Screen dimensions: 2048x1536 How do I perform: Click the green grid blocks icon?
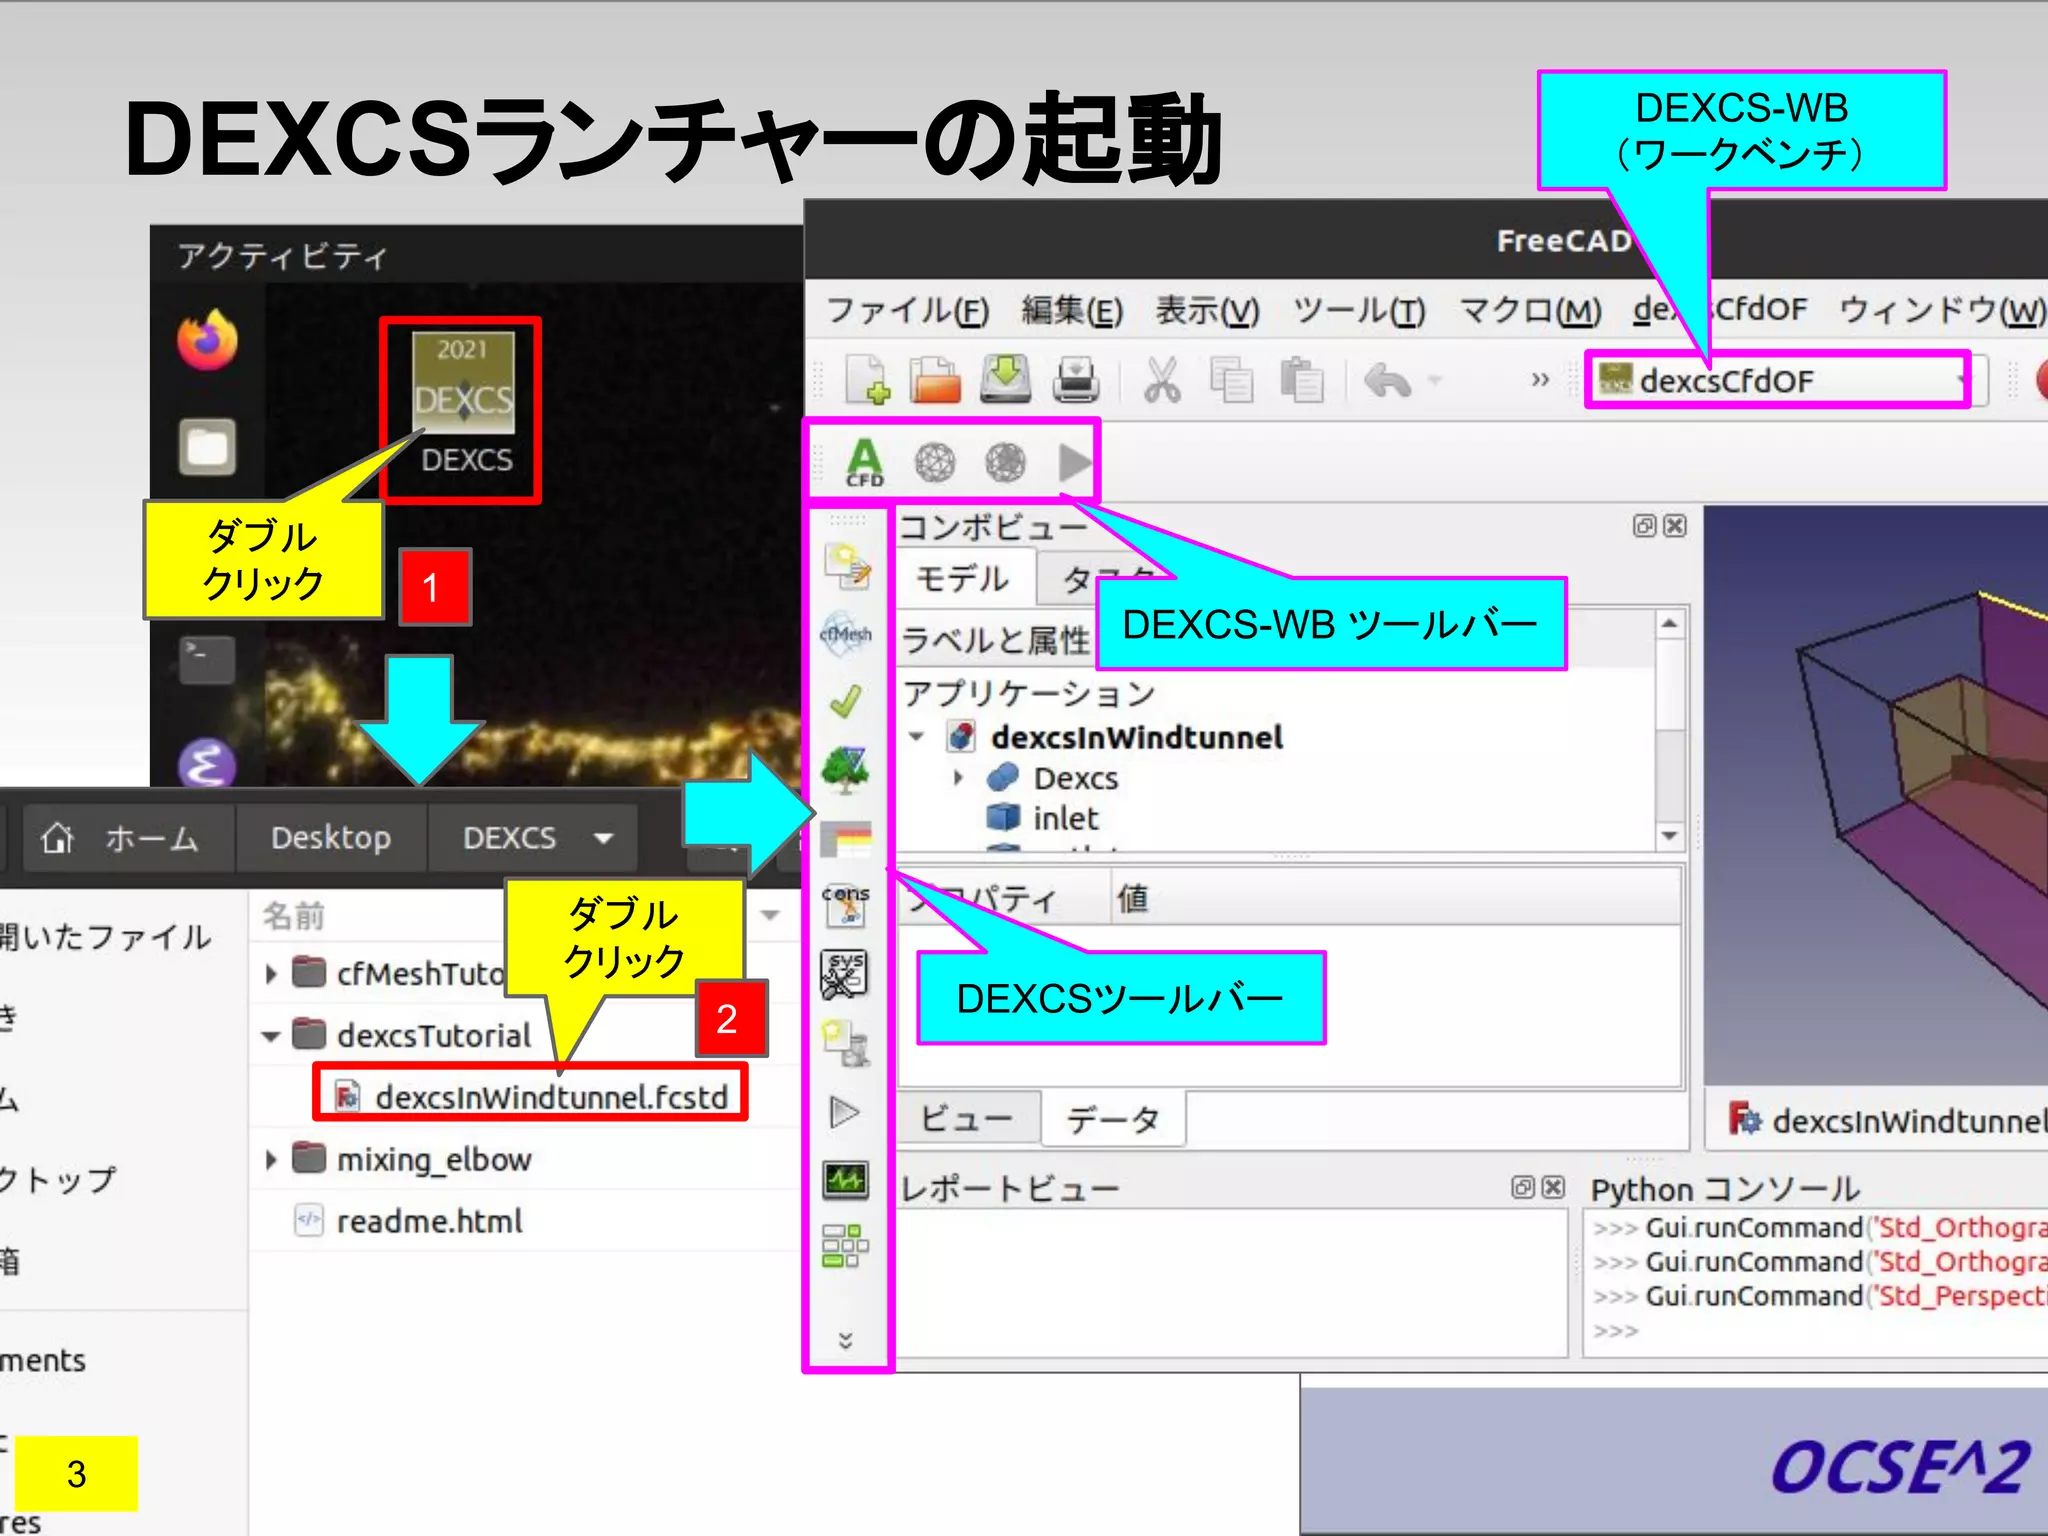coord(846,1246)
